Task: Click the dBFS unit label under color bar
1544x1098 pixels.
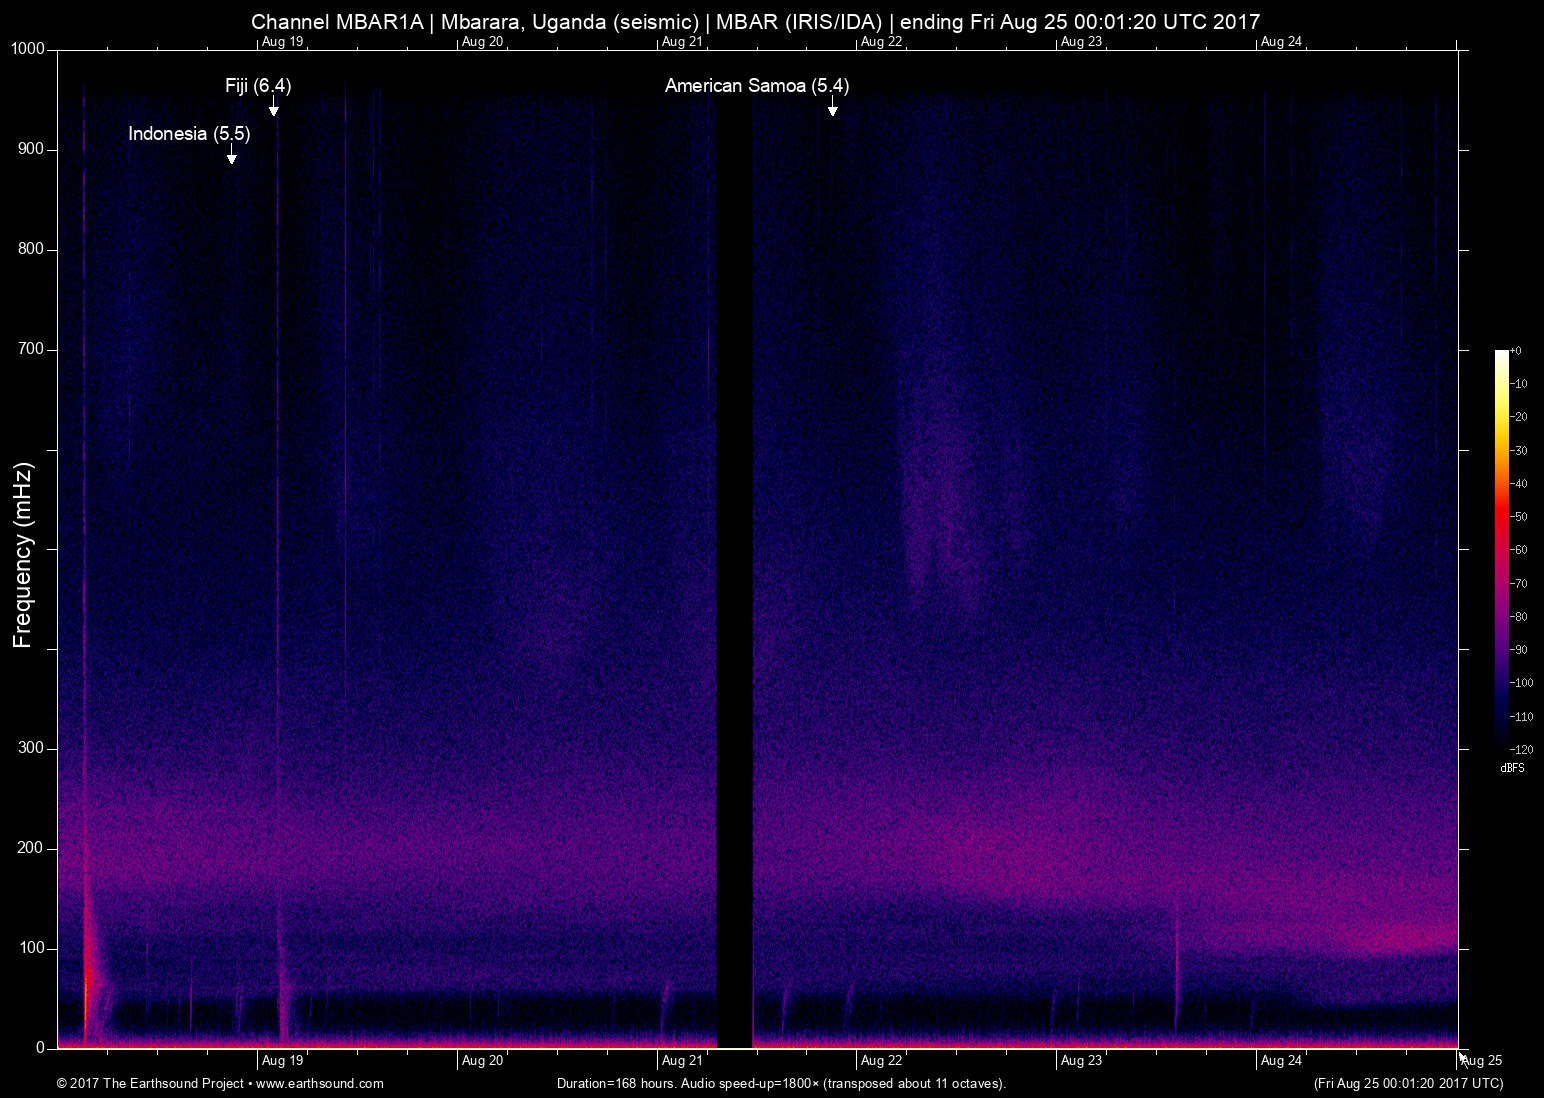Action: pos(1512,768)
